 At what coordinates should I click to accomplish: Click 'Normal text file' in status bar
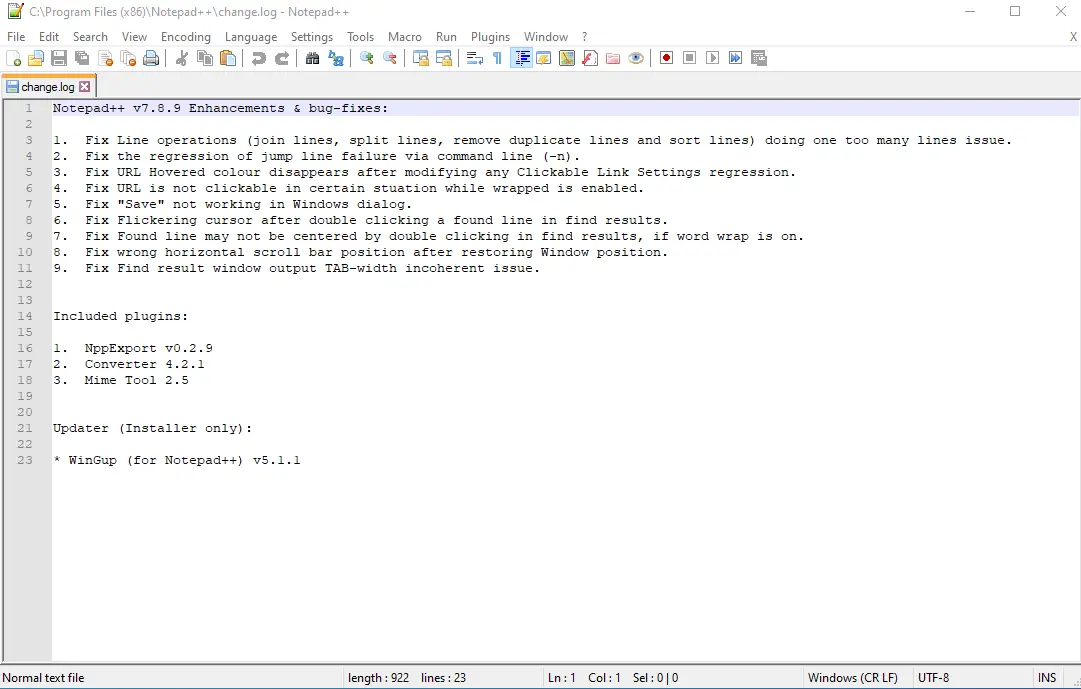pyautogui.click(x=43, y=678)
